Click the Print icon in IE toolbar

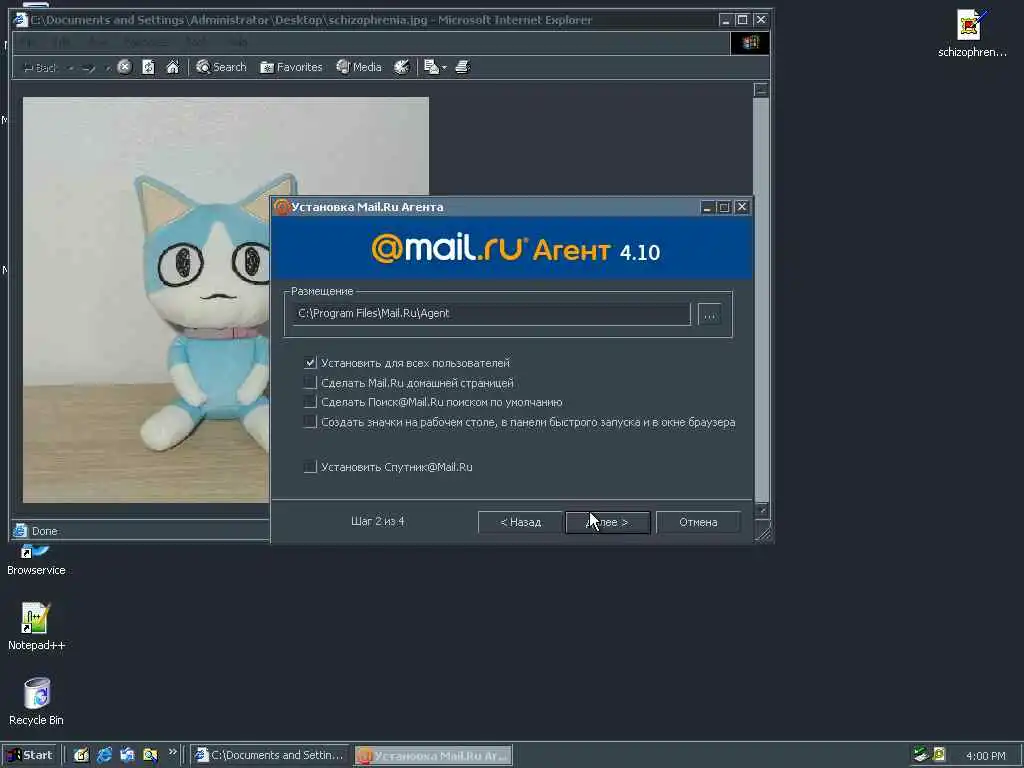(x=462, y=67)
